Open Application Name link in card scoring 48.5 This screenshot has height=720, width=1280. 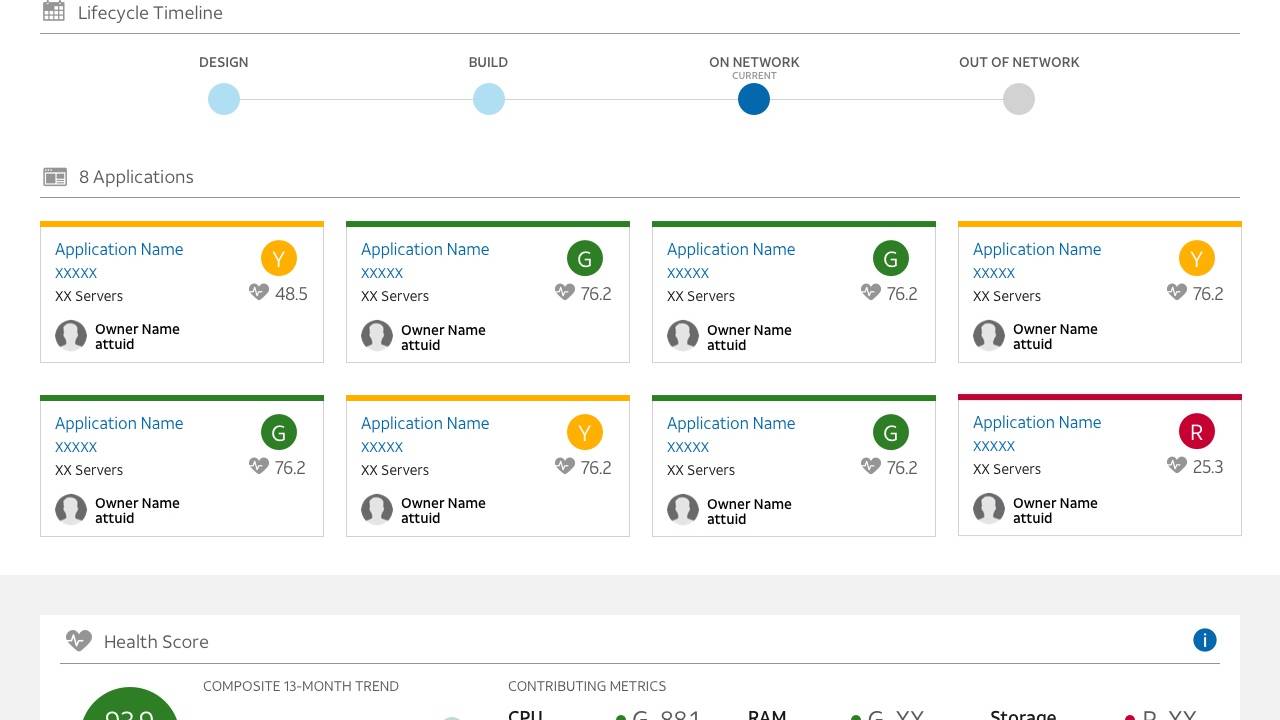[x=119, y=249]
